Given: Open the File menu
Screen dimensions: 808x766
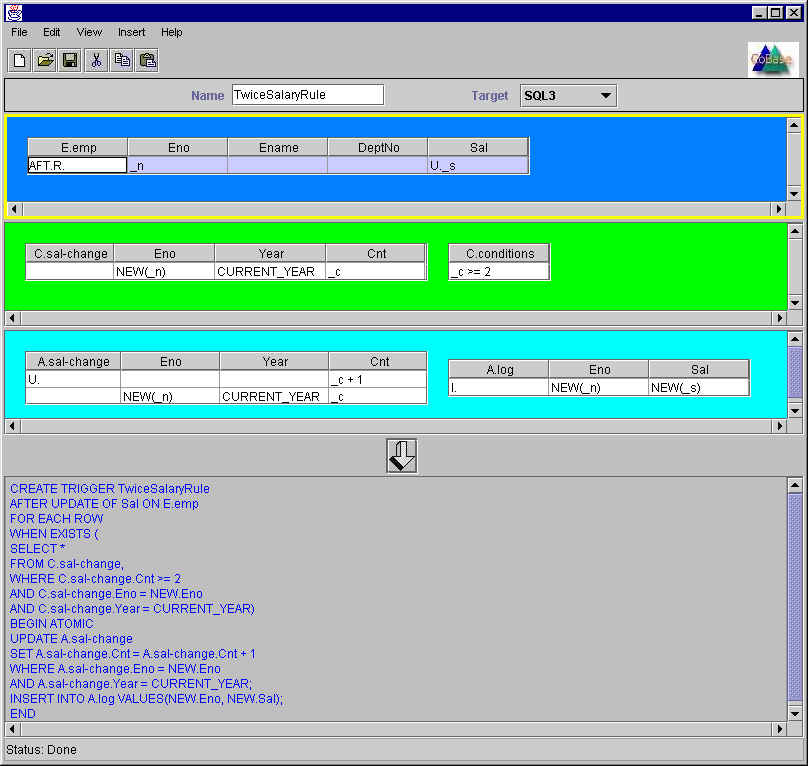Looking at the screenshot, I should tap(19, 32).
